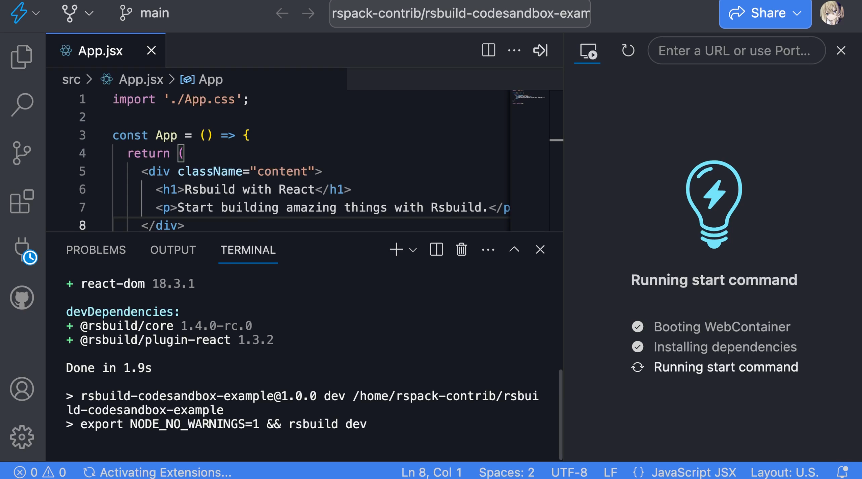The image size is (862, 479).
Task: Go back with the left arrow
Action: coord(282,13)
